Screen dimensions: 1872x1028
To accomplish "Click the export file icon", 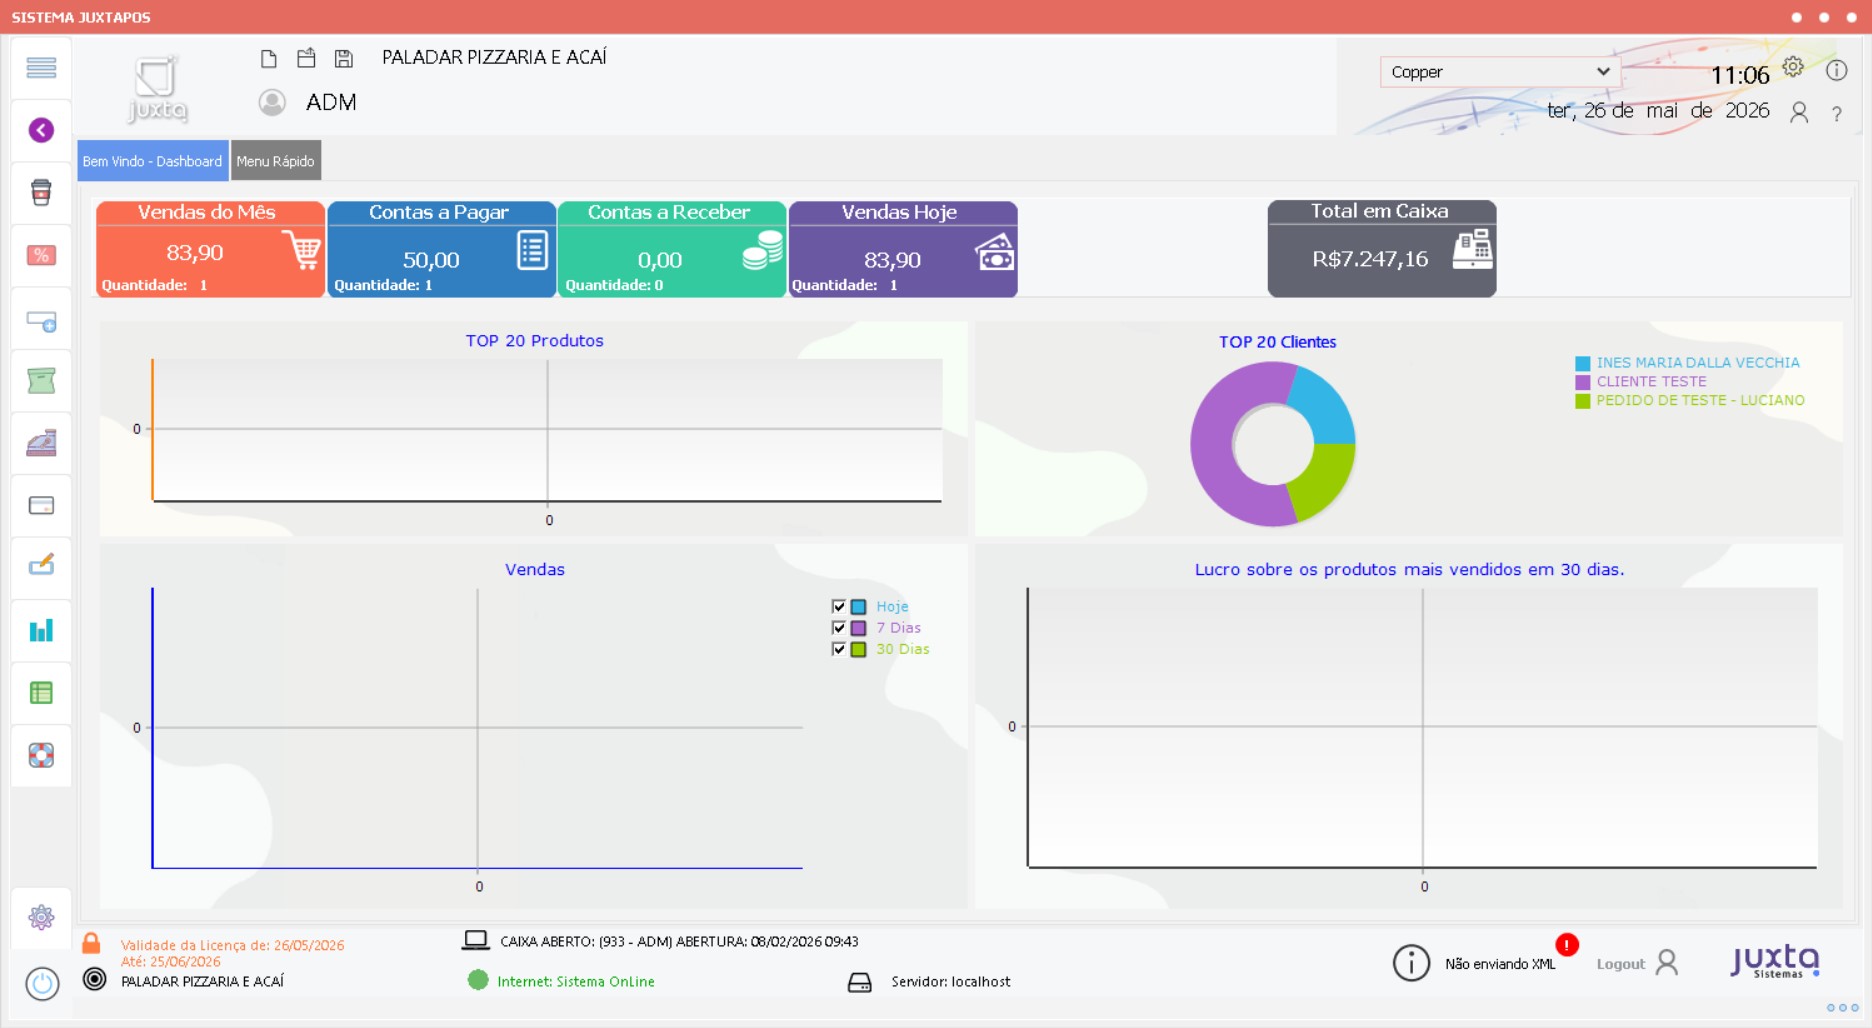I will pyautogui.click(x=306, y=58).
